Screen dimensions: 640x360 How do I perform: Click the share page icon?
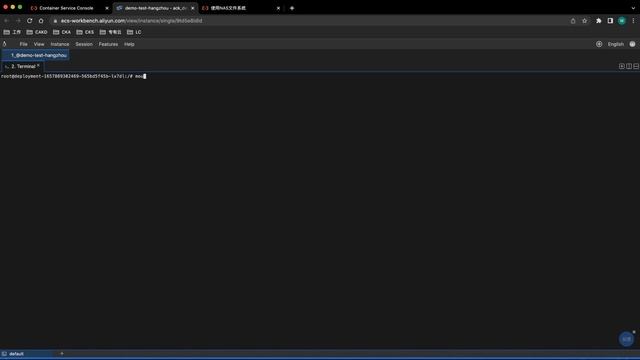(x=573, y=21)
